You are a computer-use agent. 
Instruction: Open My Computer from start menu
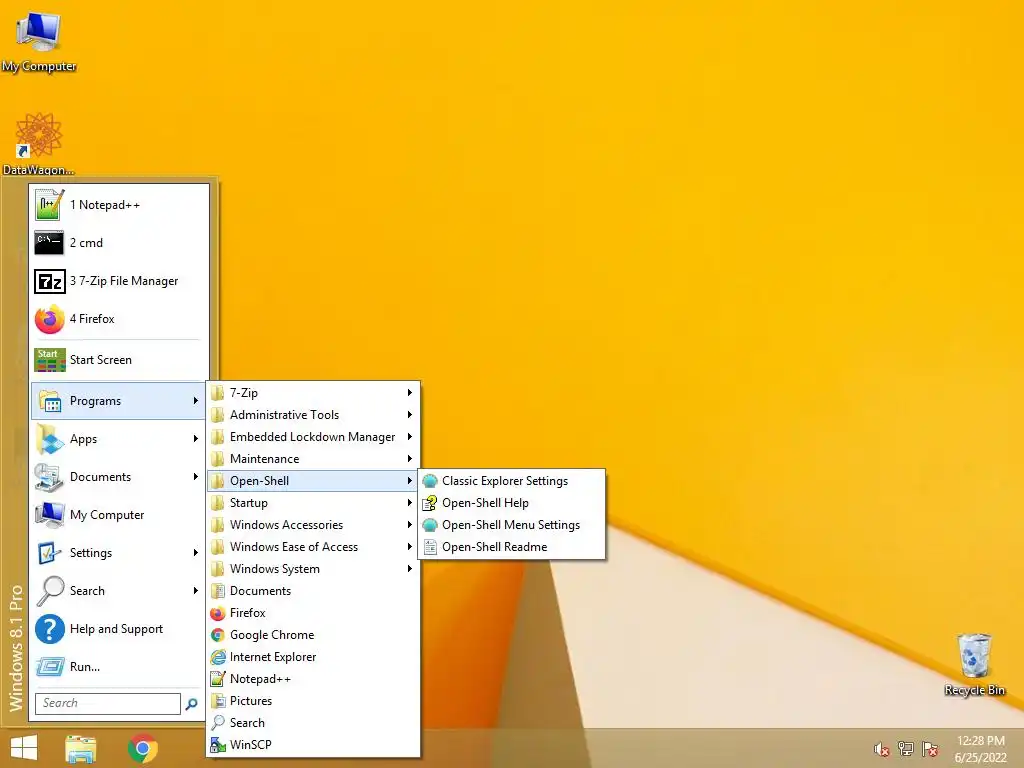(x=119, y=515)
